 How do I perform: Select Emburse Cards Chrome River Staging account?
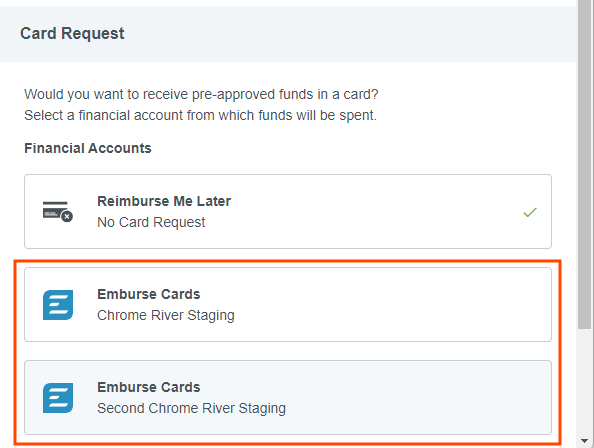[x=288, y=304]
